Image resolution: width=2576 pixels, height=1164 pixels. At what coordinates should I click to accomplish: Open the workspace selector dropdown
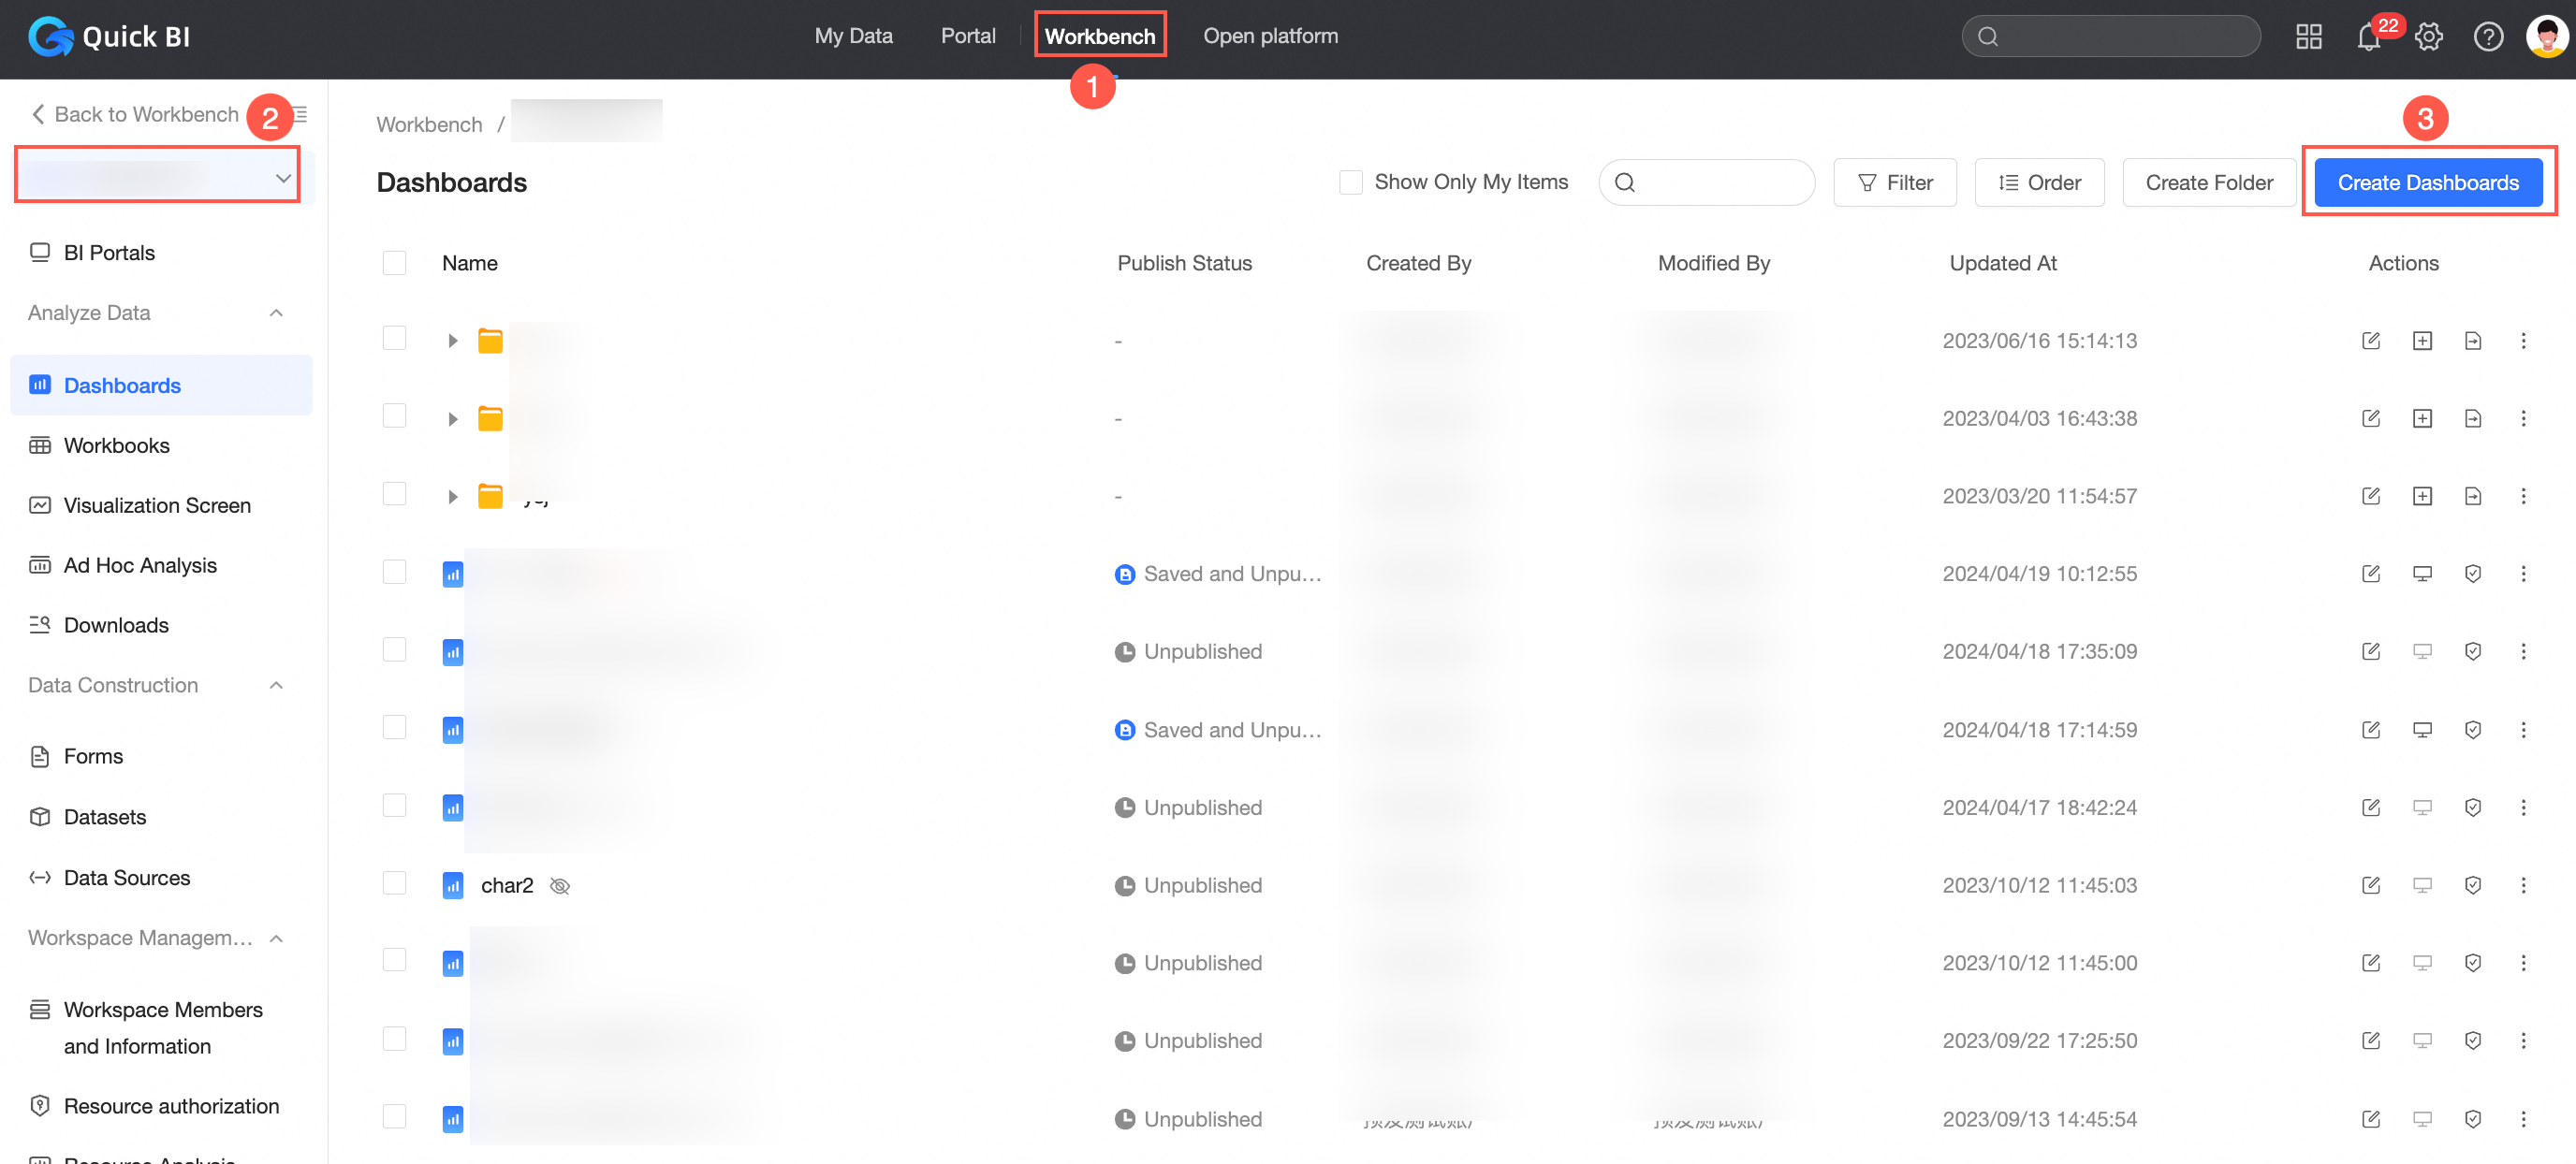158,177
